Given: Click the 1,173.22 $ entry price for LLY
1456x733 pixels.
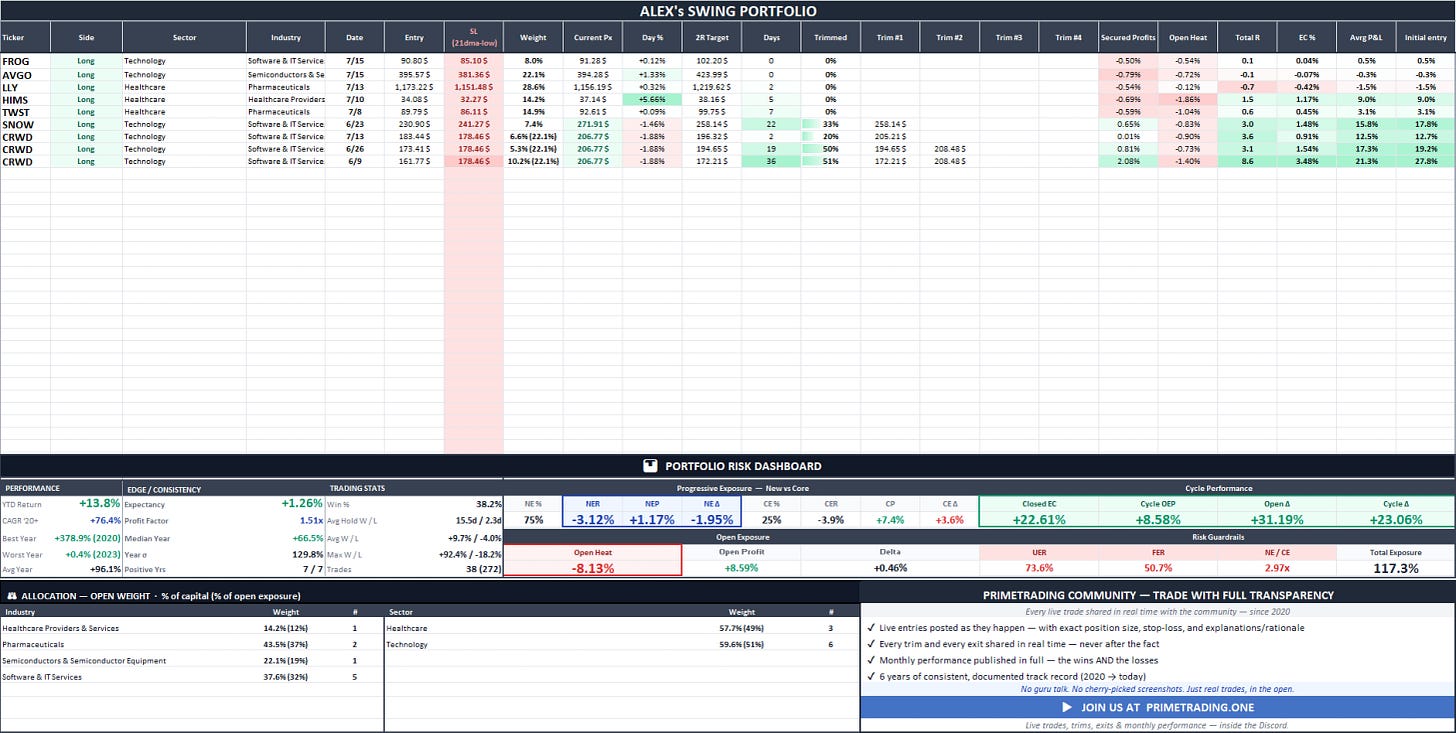Looking at the screenshot, I should [414, 86].
